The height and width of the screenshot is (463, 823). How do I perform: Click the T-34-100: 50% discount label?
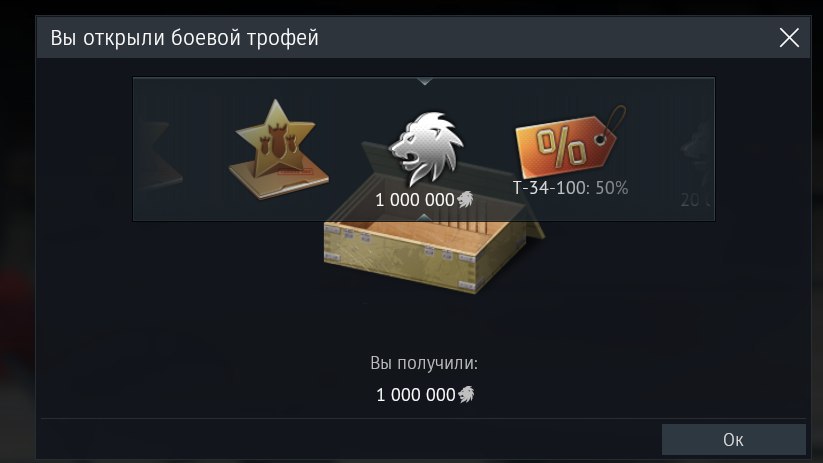pos(570,188)
